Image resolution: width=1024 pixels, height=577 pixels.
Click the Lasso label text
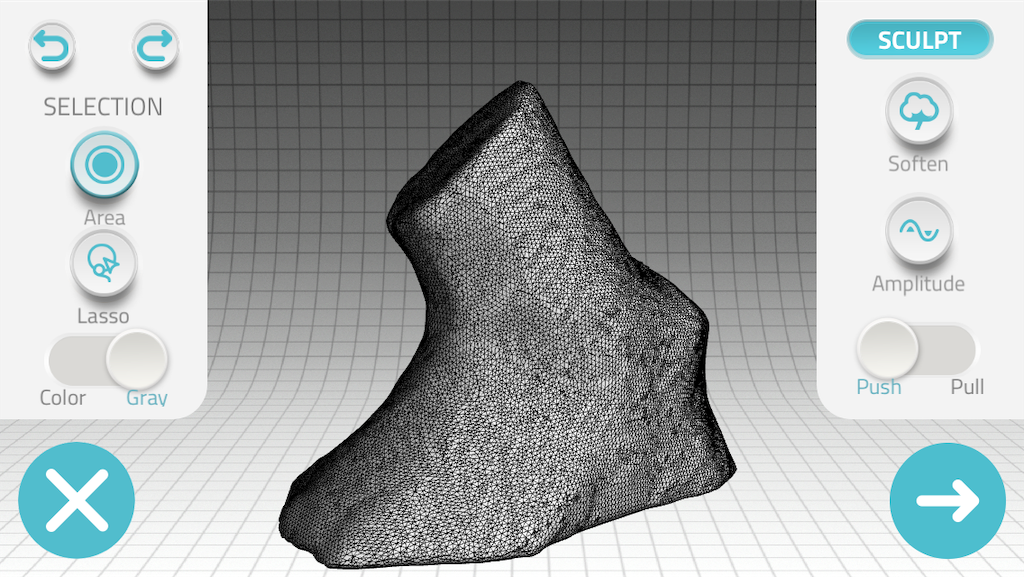103,316
